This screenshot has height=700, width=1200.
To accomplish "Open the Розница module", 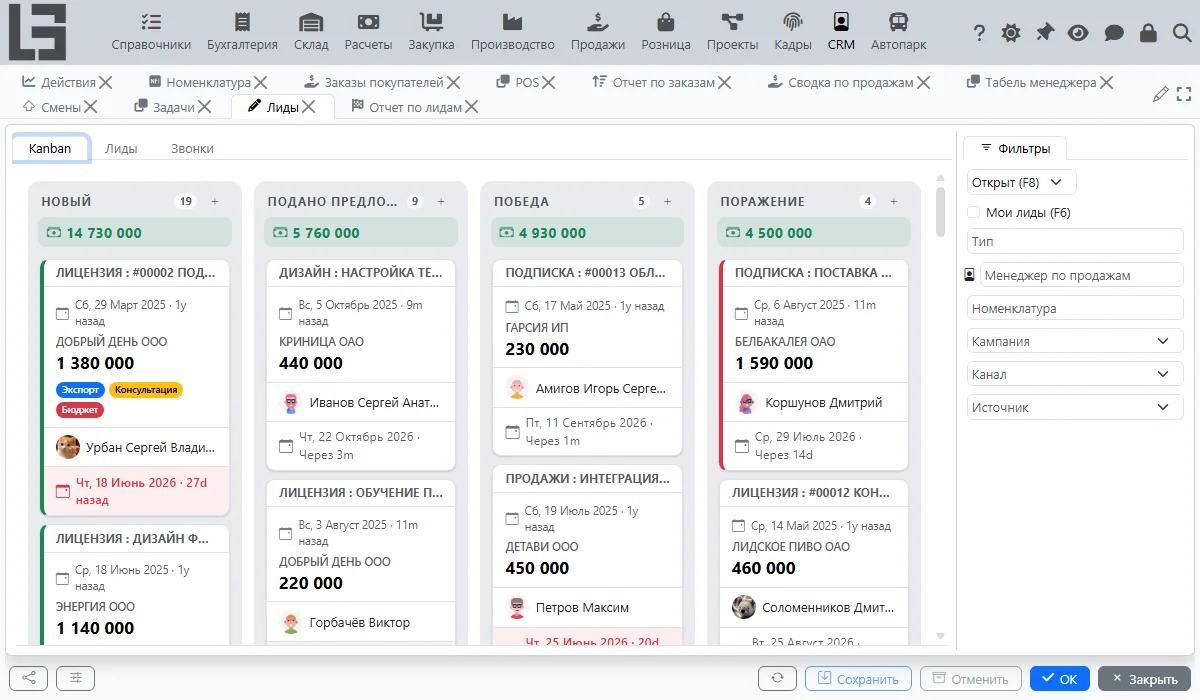I will tap(665, 32).
